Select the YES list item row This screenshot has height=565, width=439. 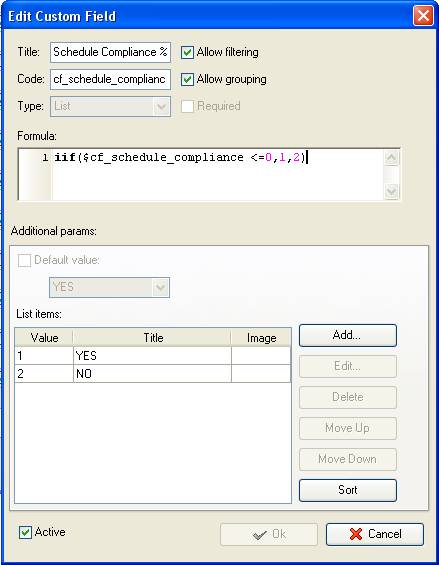[153, 356]
